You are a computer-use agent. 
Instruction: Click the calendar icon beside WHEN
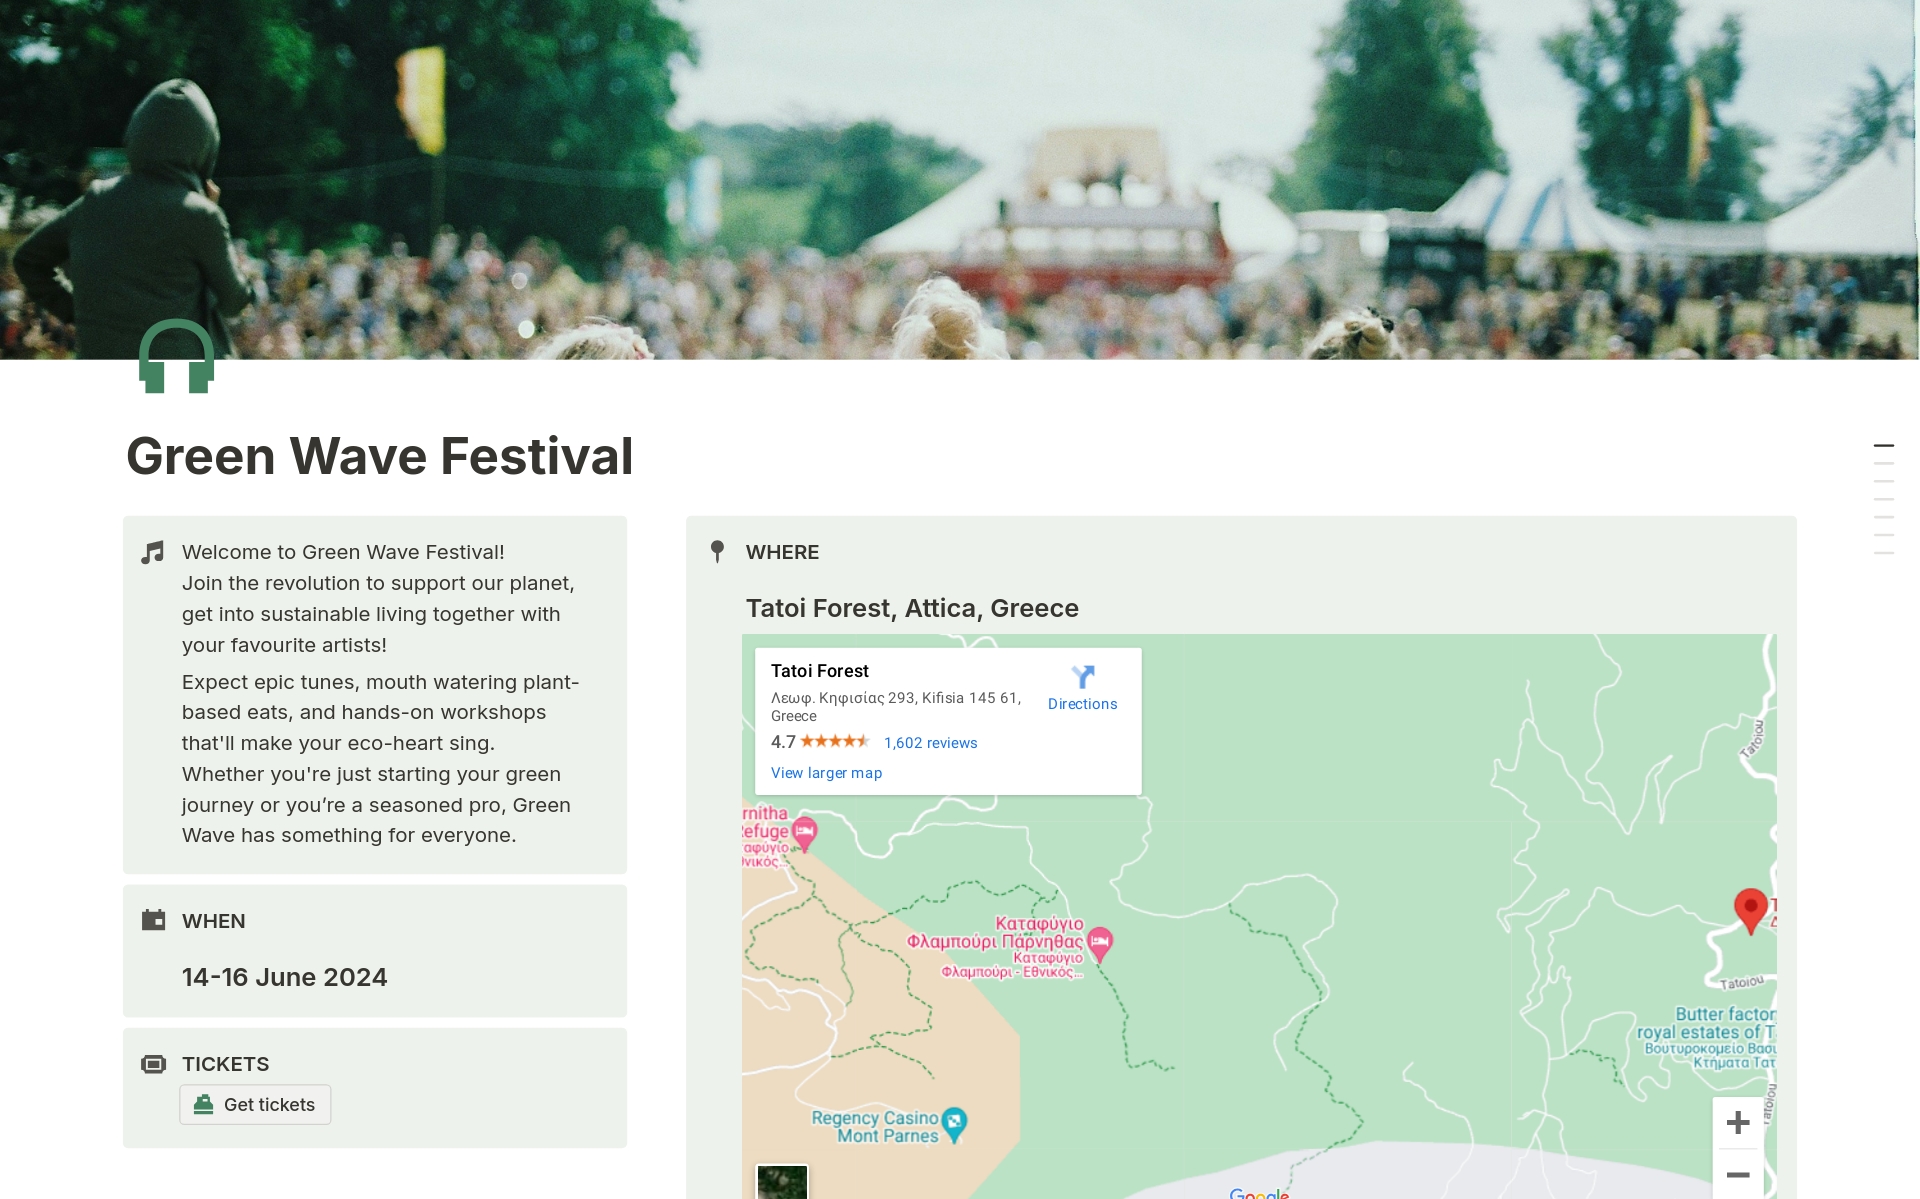coord(153,921)
